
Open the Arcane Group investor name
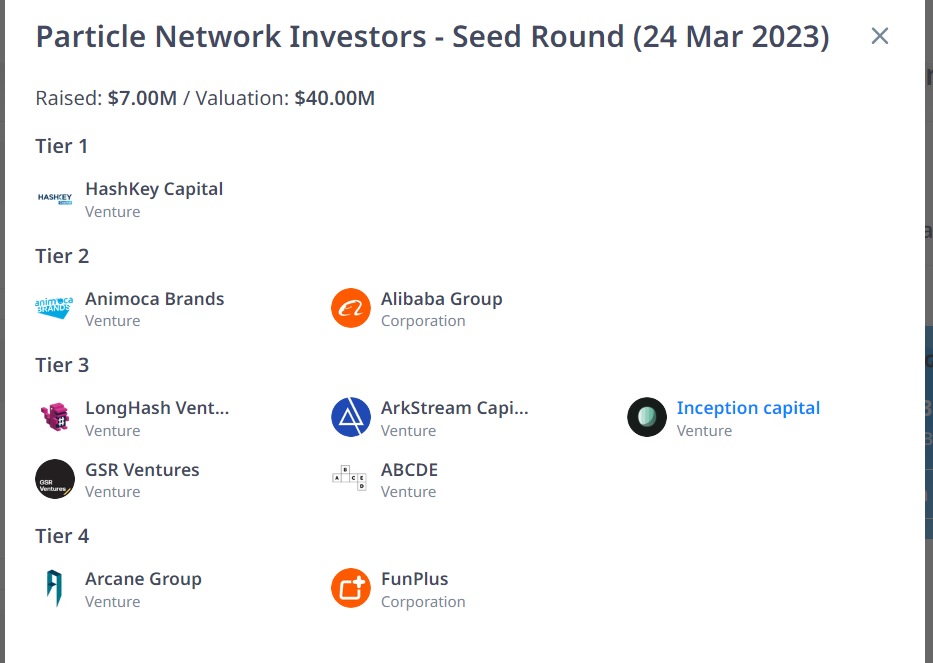point(143,579)
